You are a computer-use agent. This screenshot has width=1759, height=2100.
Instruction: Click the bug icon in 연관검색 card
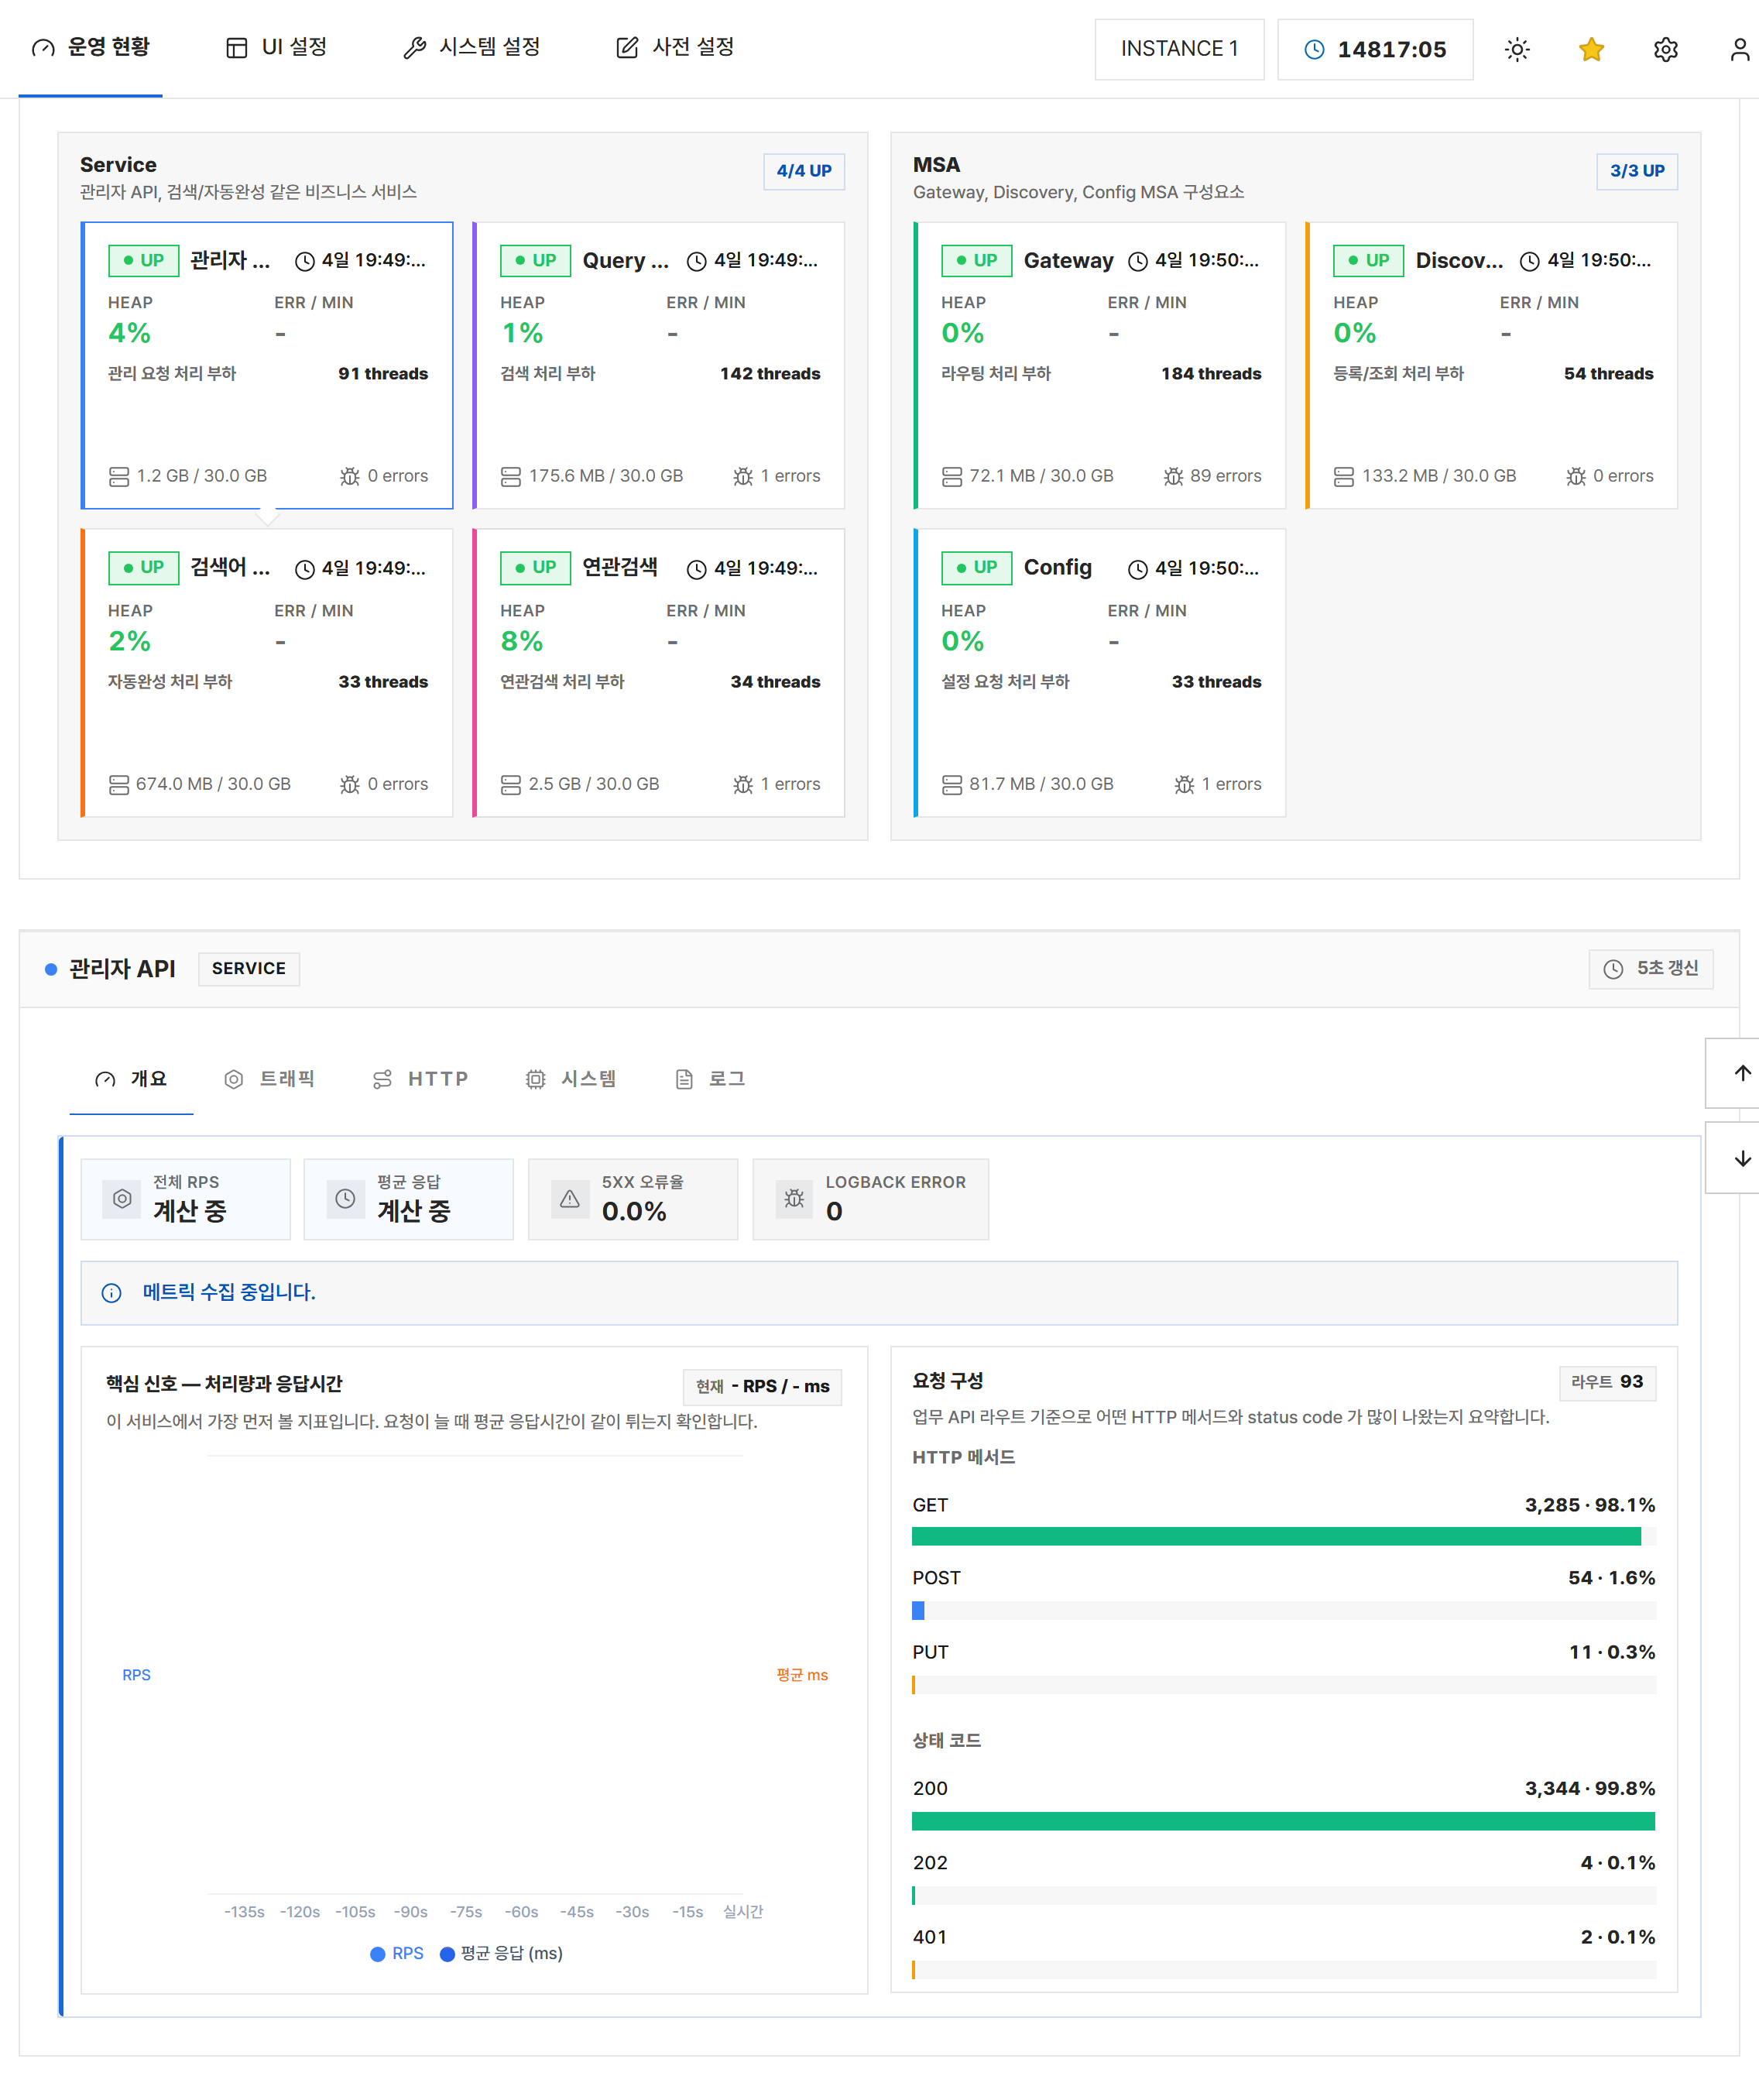pyautogui.click(x=743, y=784)
